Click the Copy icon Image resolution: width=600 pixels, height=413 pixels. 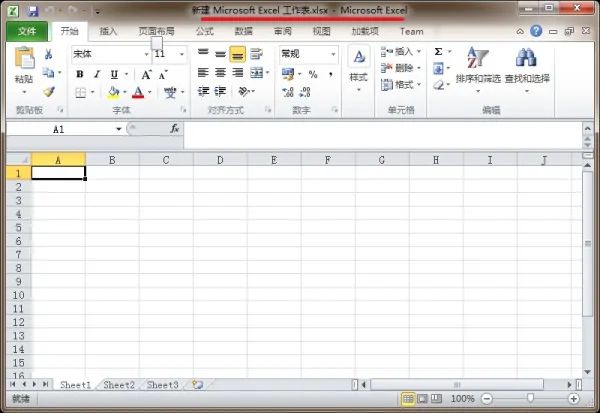[x=48, y=72]
